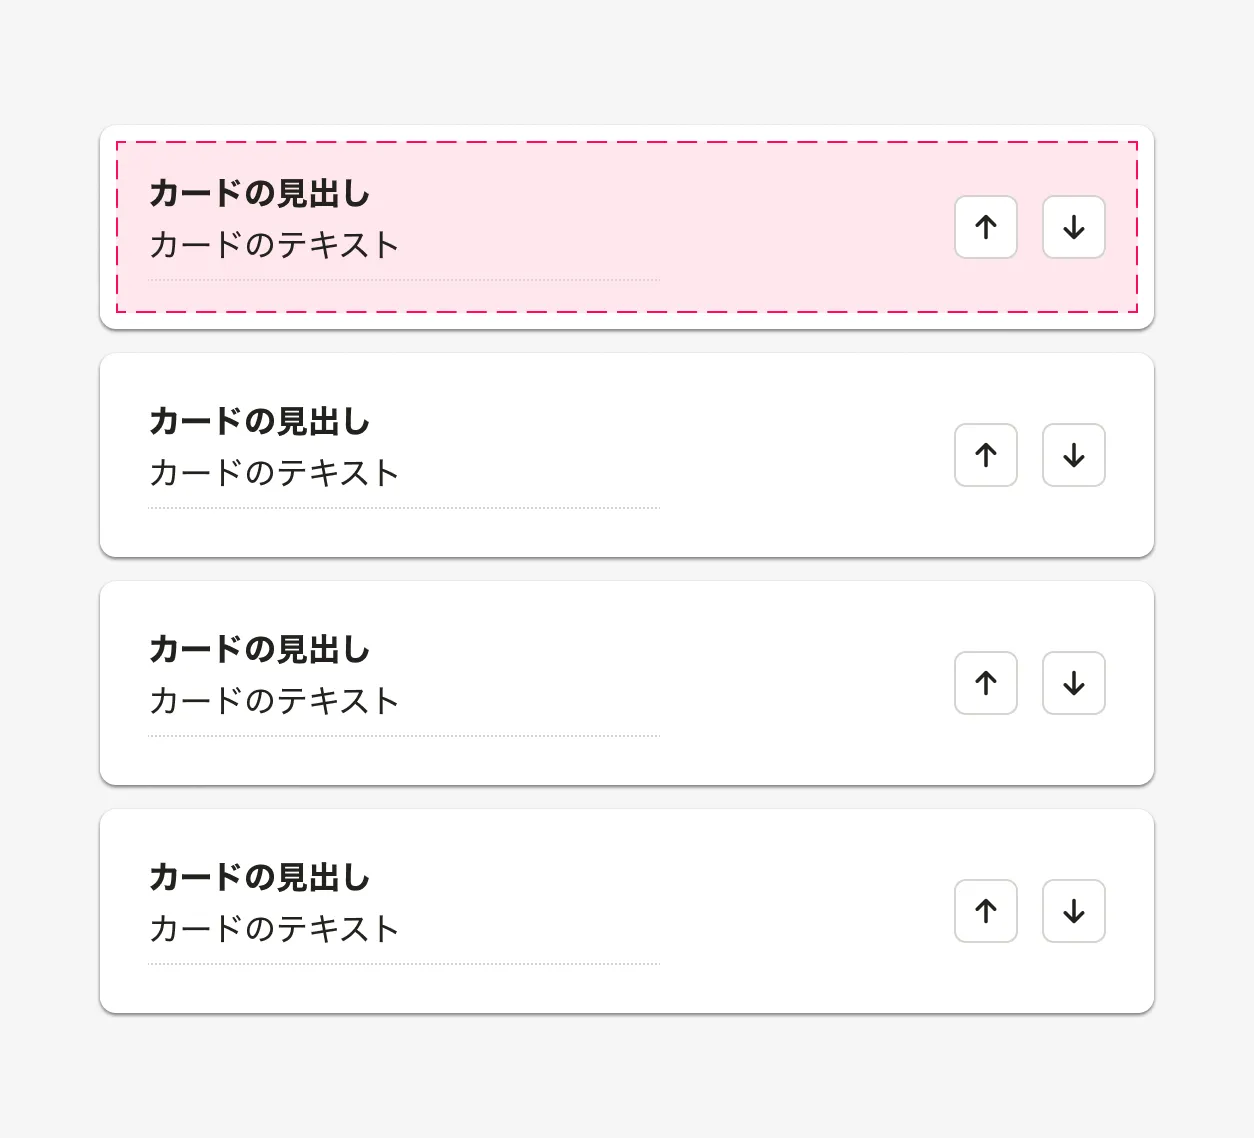Viewport: 1254px width, 1138px height.
Task: Click the third card's カードの見出し heading
Action: [260, 649]
